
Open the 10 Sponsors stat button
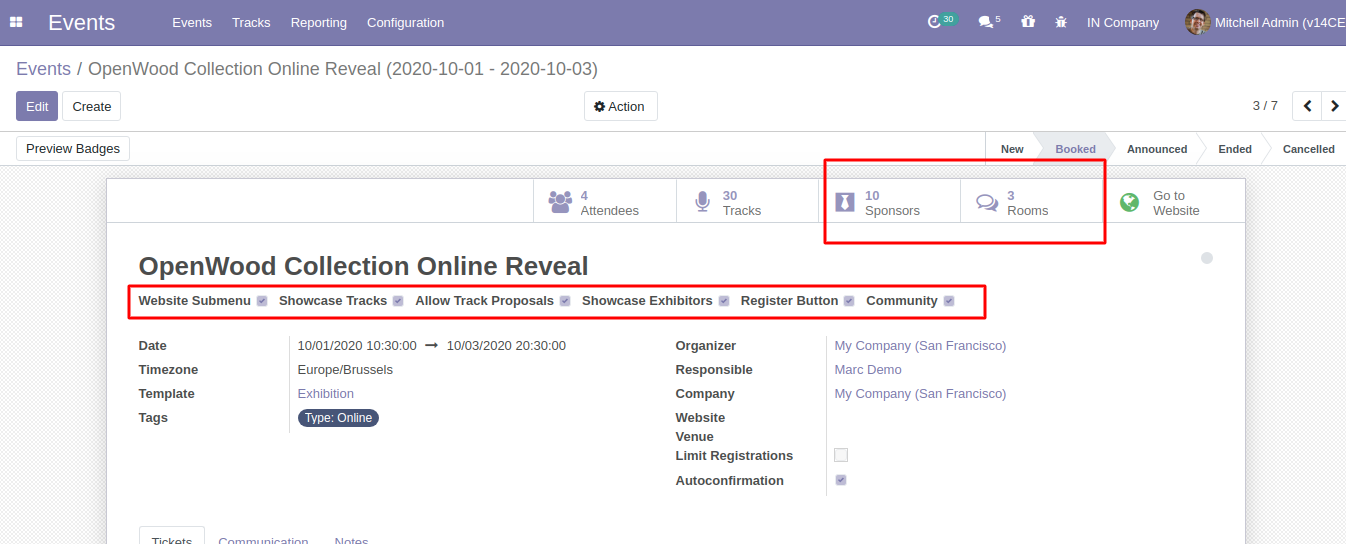(x=889, y=203)
